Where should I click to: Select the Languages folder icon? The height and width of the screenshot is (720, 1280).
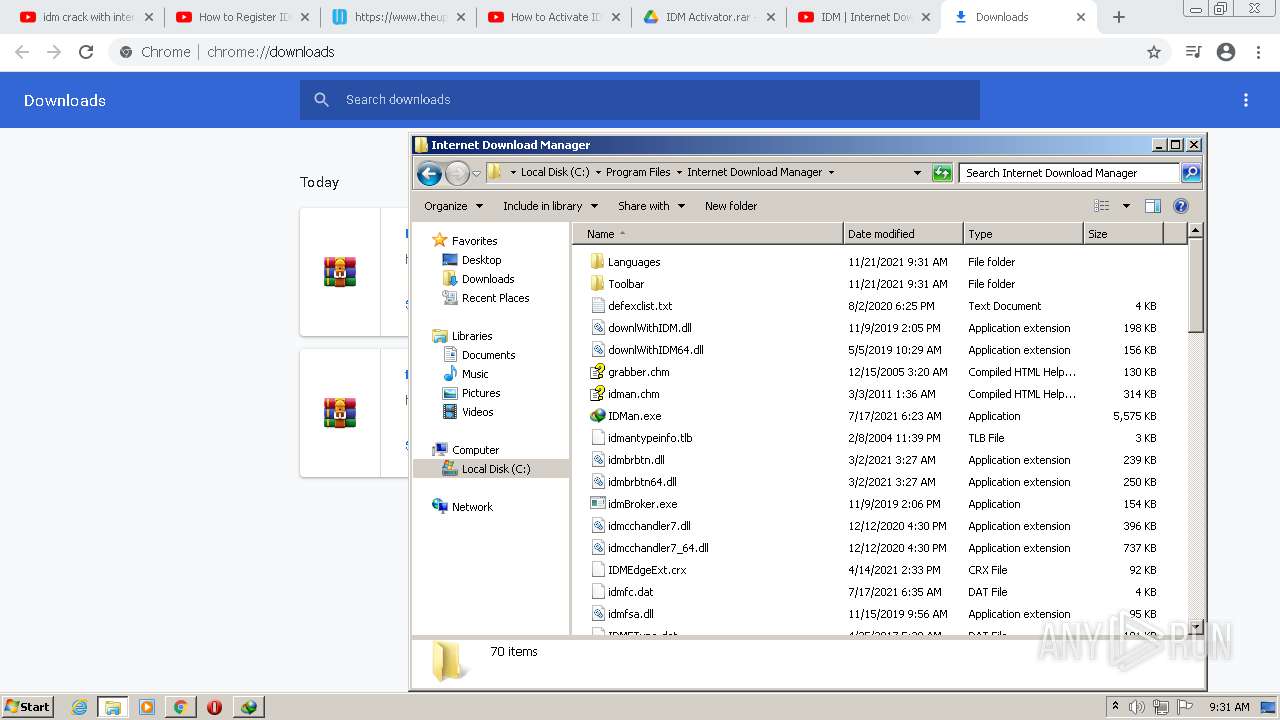point(598,262)
